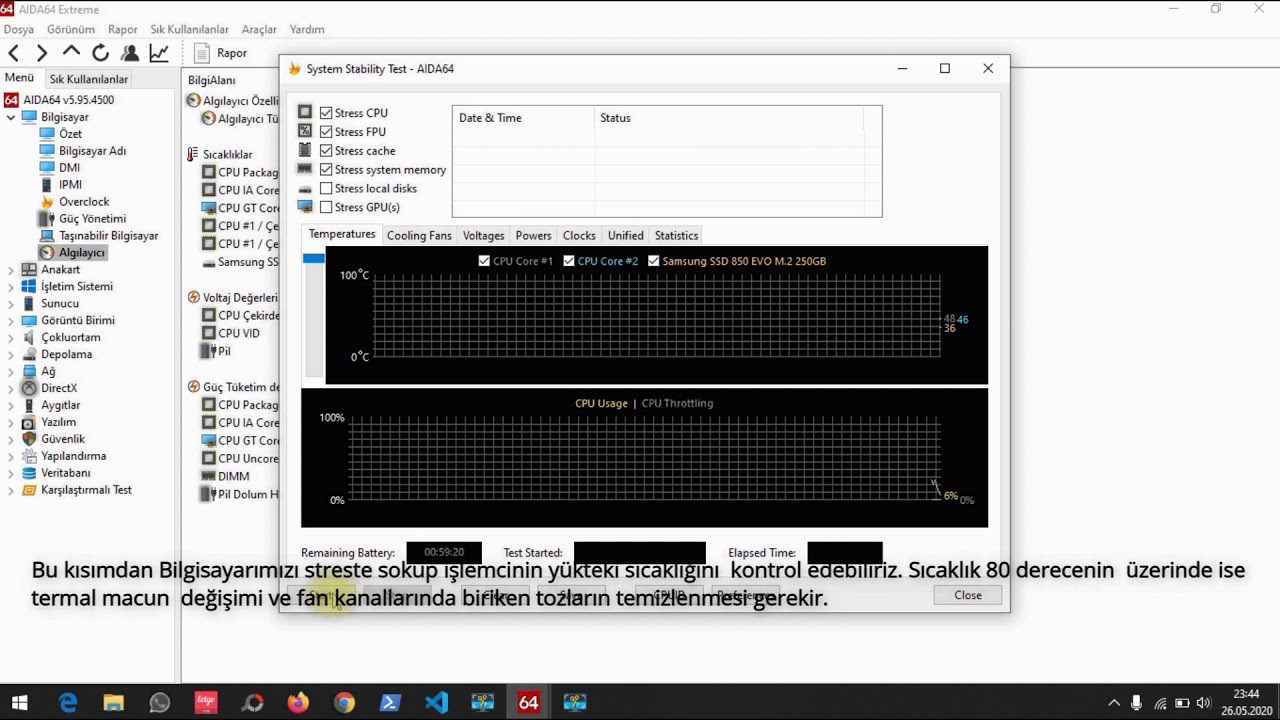Collapse the Bilgisayar tree node
The image size is (1280, 720).
[11, 117]
